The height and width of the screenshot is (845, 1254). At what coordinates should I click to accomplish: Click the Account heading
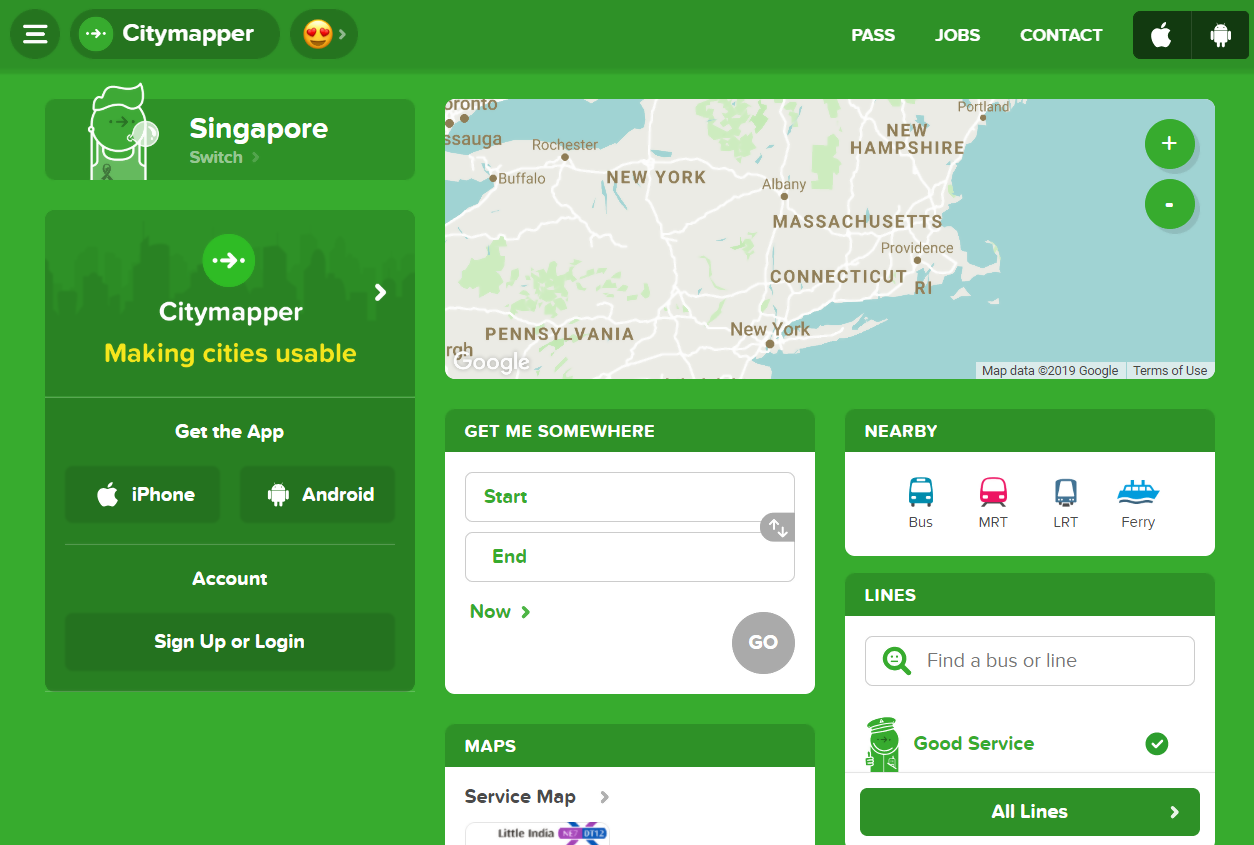point(230,579)
